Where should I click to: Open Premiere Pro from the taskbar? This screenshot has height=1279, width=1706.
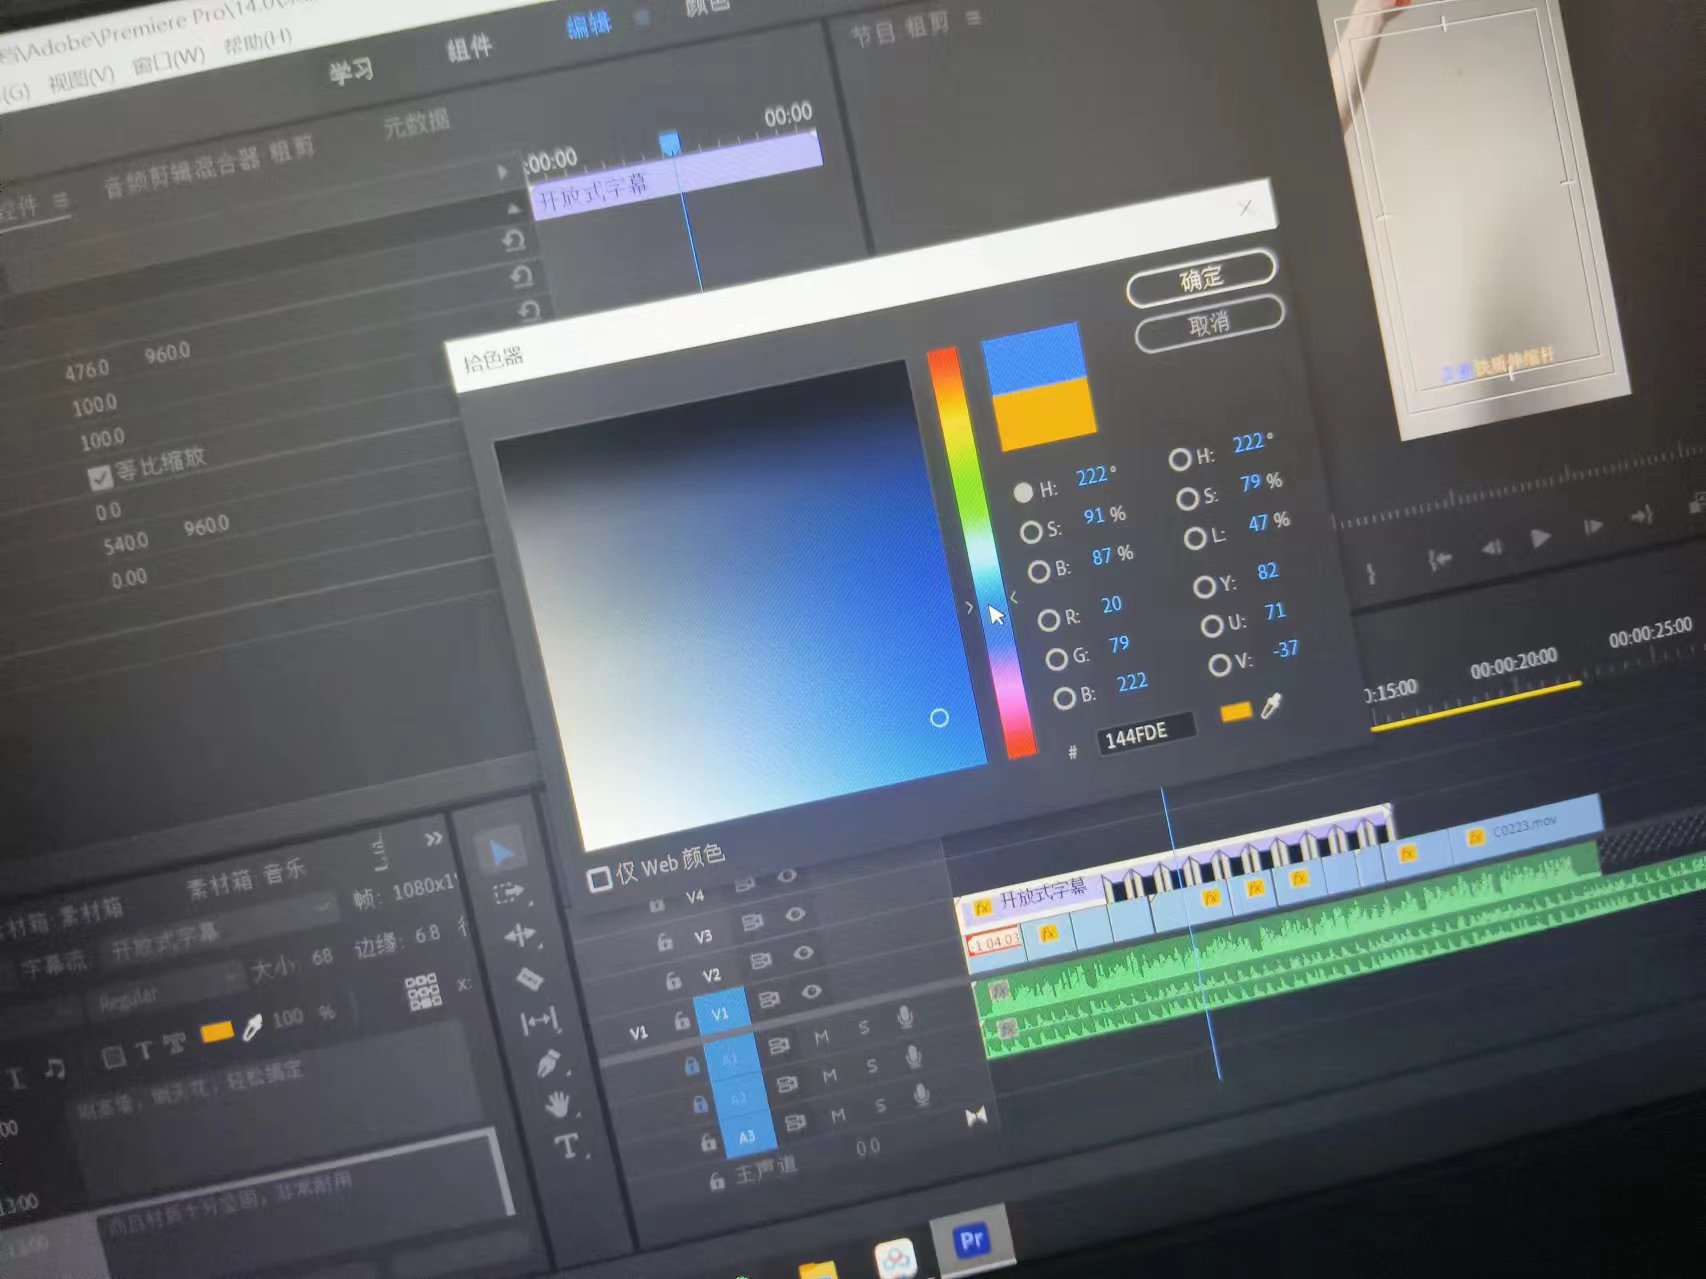tap(971, 1241)
